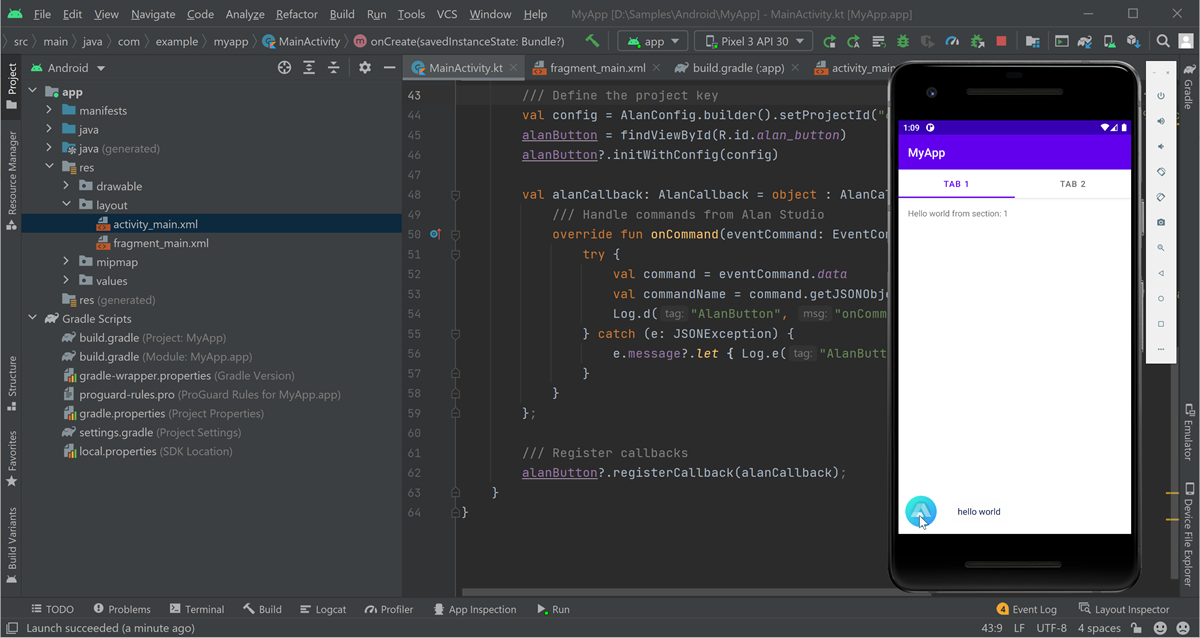Viewport: 1200px width, 638px height.
Task: Click the Layout Inspector button
Action: pos(1124,609)
